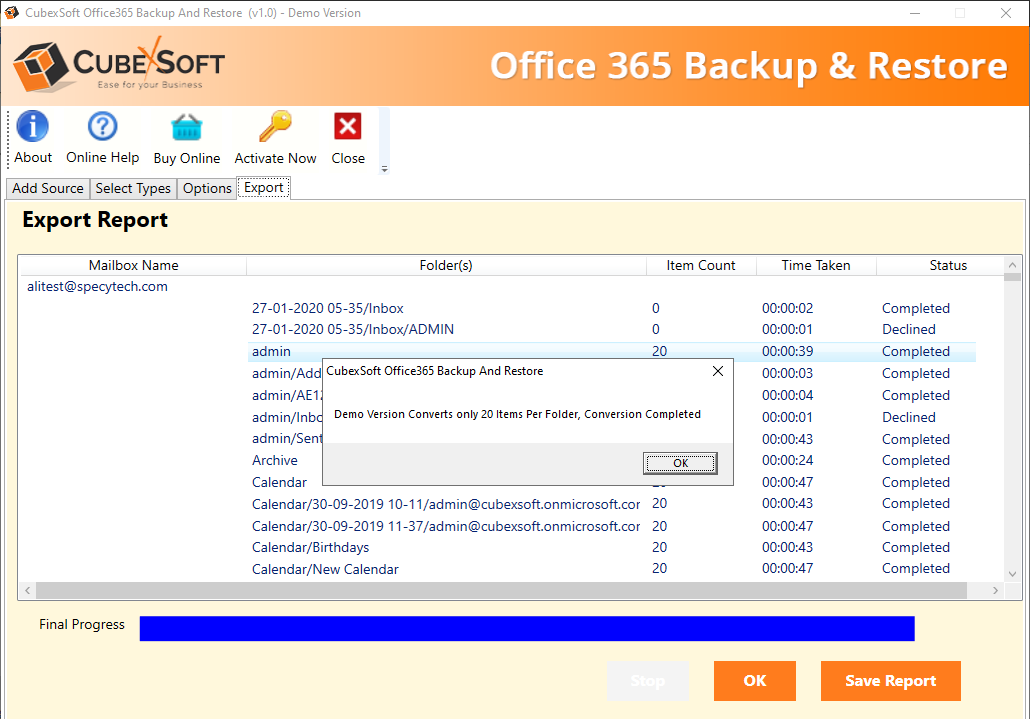Switch to the Add Source tab

tap(47, 188)
